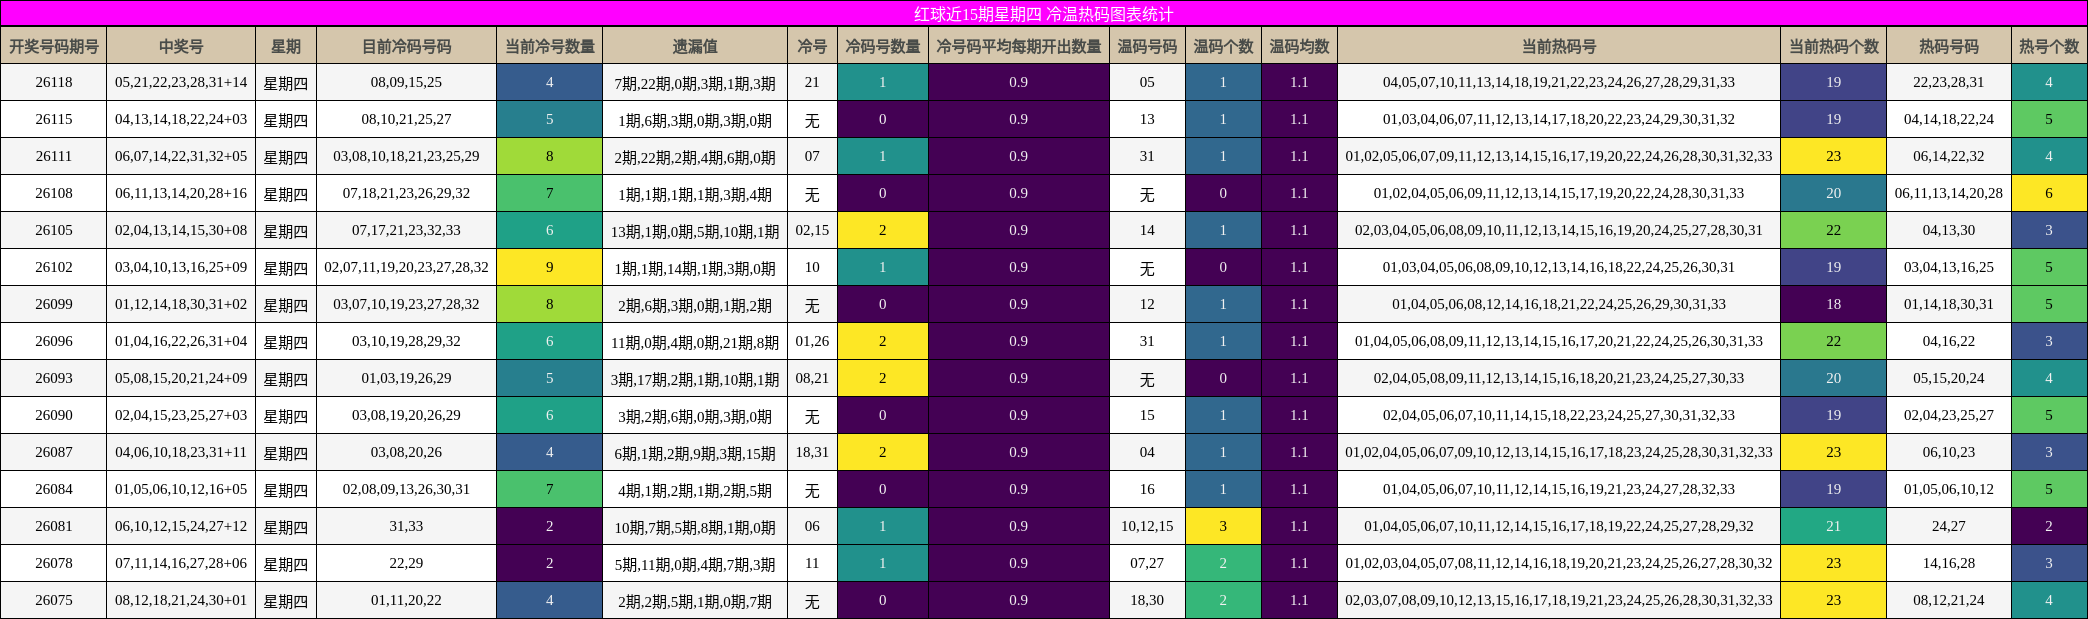Click cold count 7 in row 26108

tap(550, 193)
